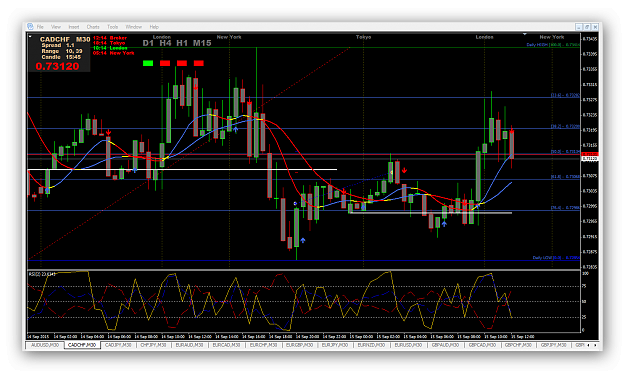Click the H4 timeframe label
The image size is (625, 373).
coord(165,43)
